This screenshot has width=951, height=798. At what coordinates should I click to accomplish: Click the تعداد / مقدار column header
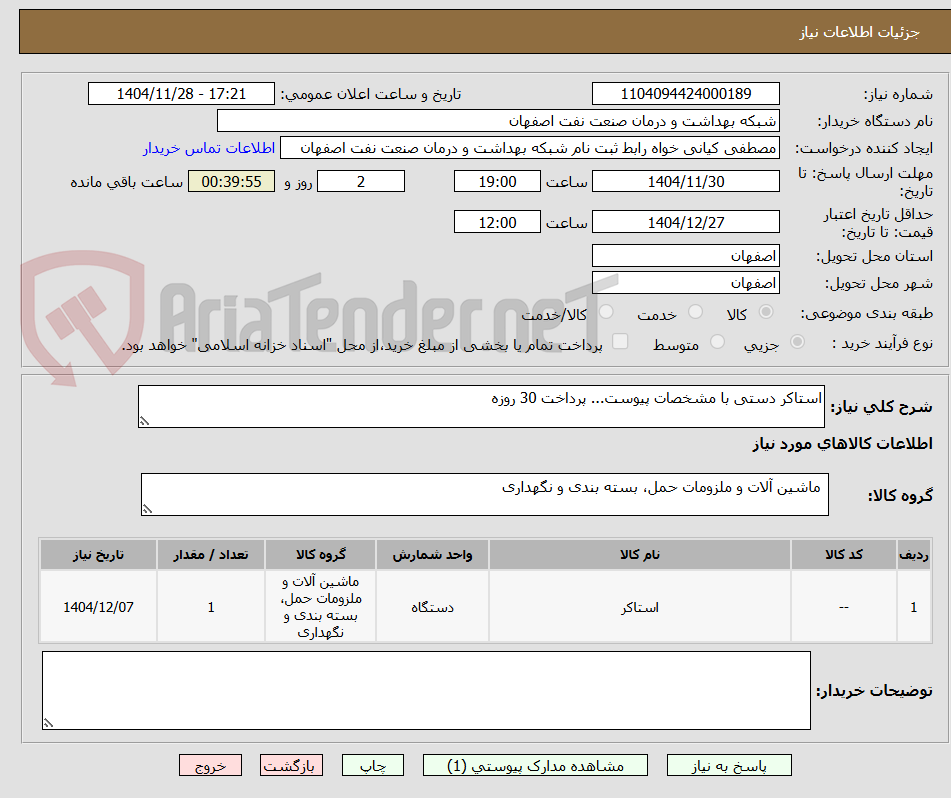click(x=210, y=555)
